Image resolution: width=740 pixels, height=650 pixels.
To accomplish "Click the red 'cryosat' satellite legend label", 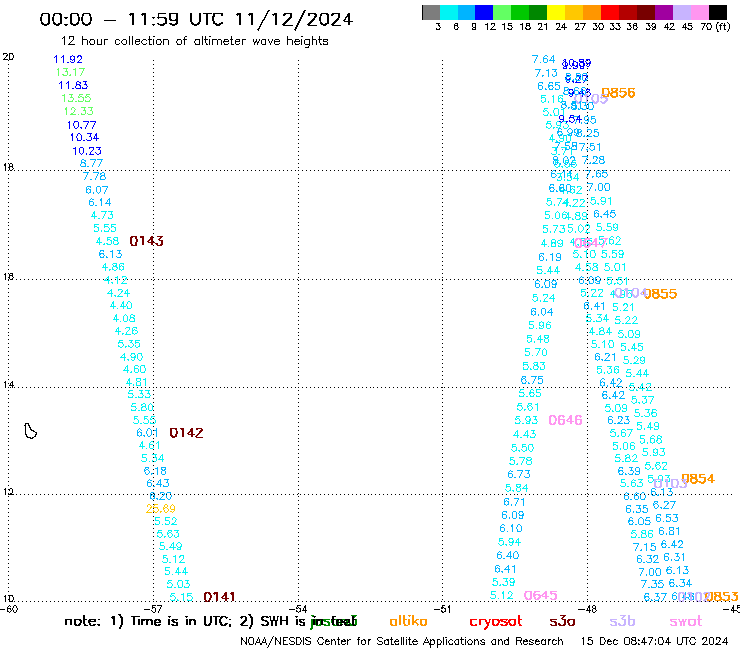I will pos(496,621).
